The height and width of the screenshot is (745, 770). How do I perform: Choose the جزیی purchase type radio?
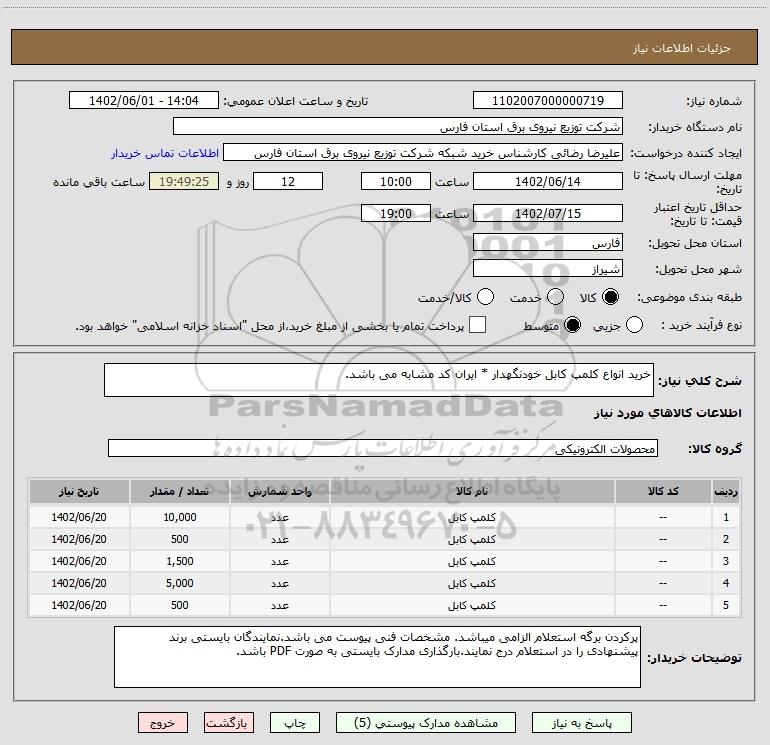pyautogui.click(x=634, y=325)
